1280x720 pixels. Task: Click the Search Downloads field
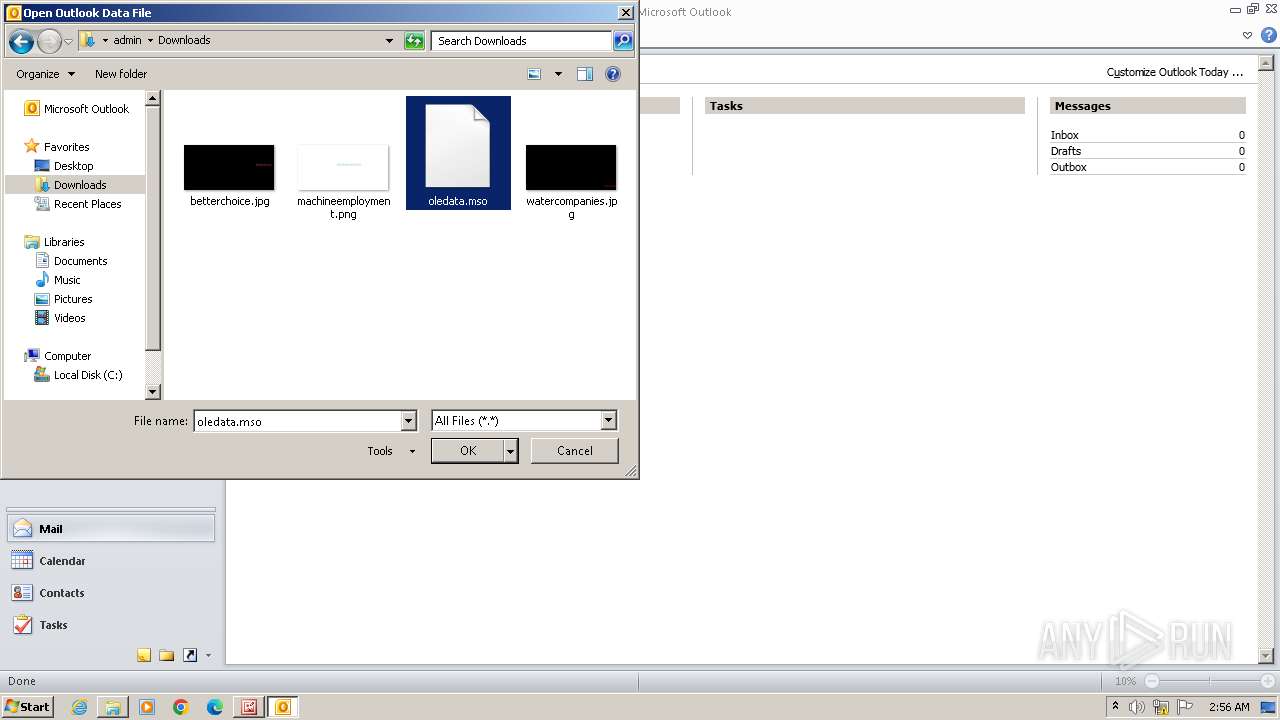(x=522, y=41)
